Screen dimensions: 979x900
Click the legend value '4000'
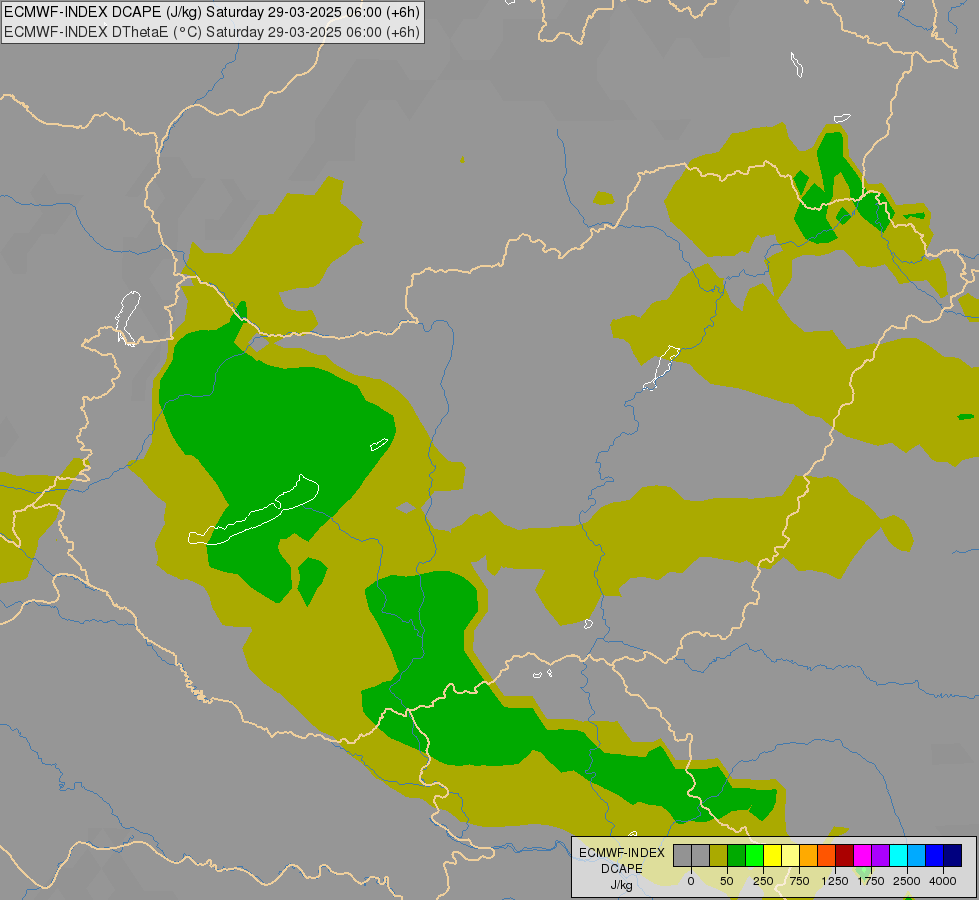[x=943, y=881]
